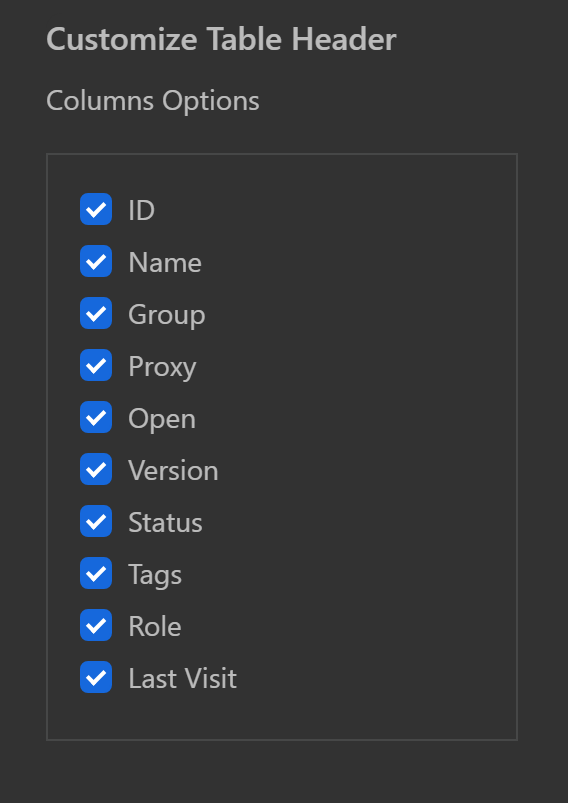Screen dimensions: 568x803
Task: Uncheck the Status column checkbox
Action: pyautogui.click(x=96, y=521)
